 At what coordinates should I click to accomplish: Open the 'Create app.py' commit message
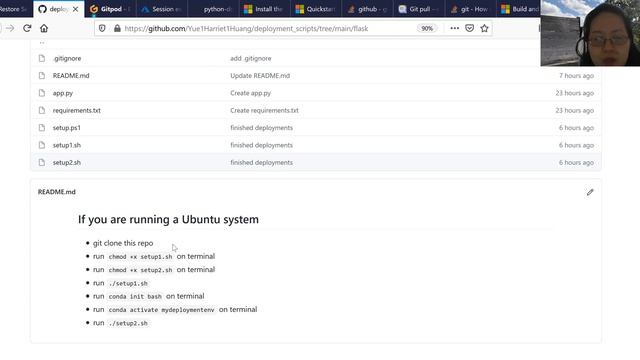[x=251, y=93]
